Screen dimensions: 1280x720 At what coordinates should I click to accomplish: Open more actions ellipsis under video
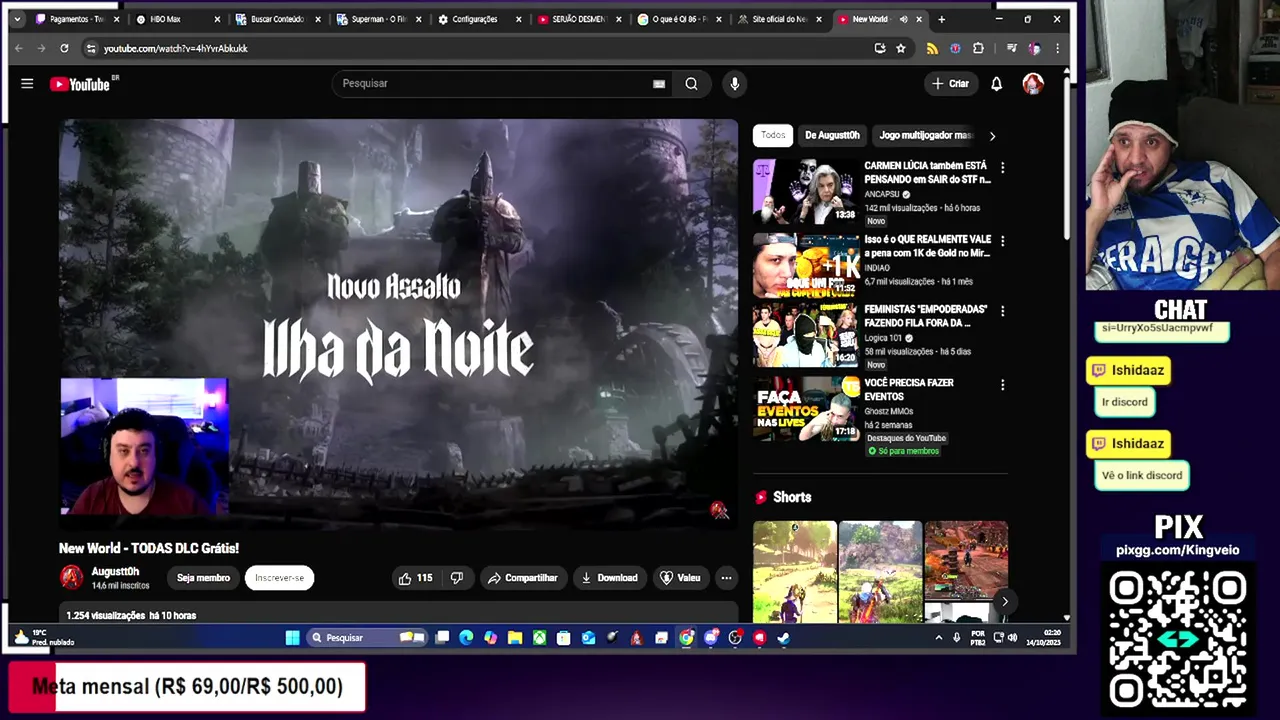click(x=727, y=578)
